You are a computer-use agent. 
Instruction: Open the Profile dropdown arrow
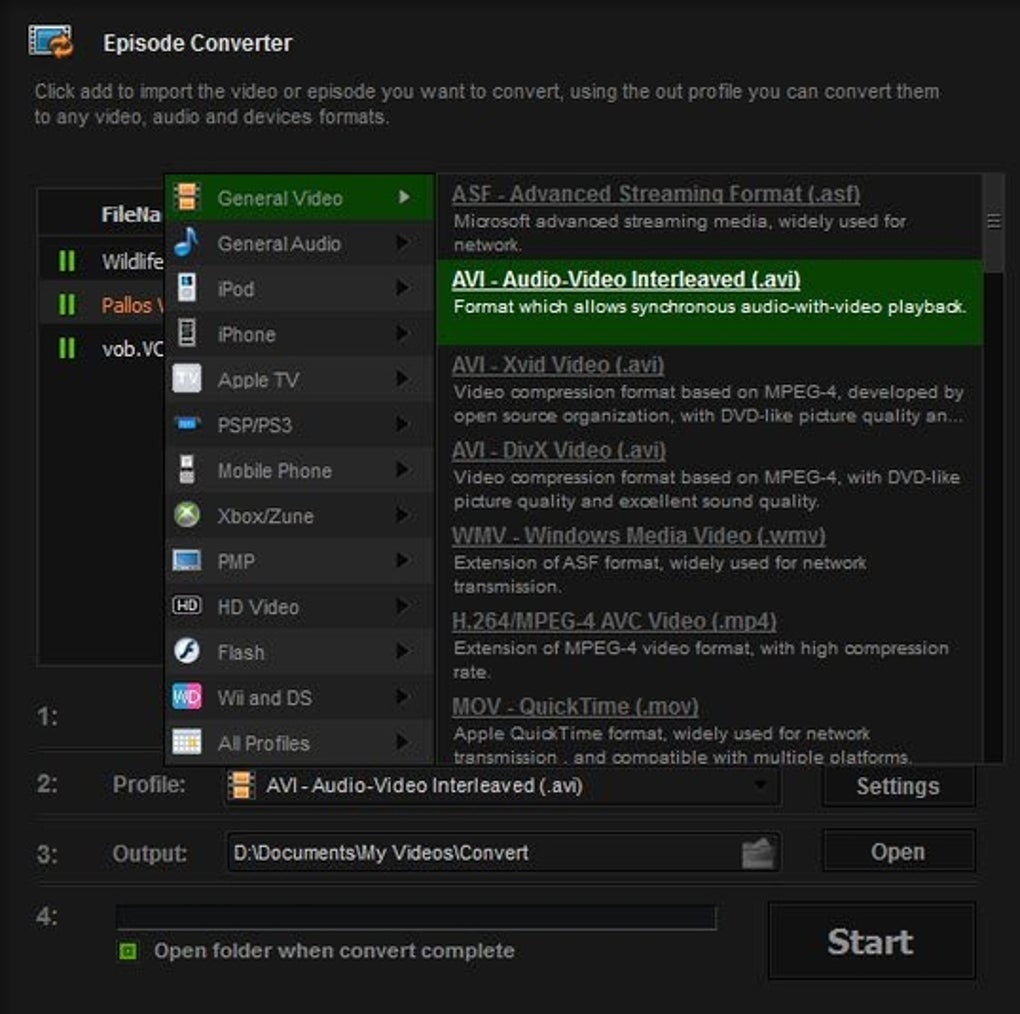tap(759, 785)
